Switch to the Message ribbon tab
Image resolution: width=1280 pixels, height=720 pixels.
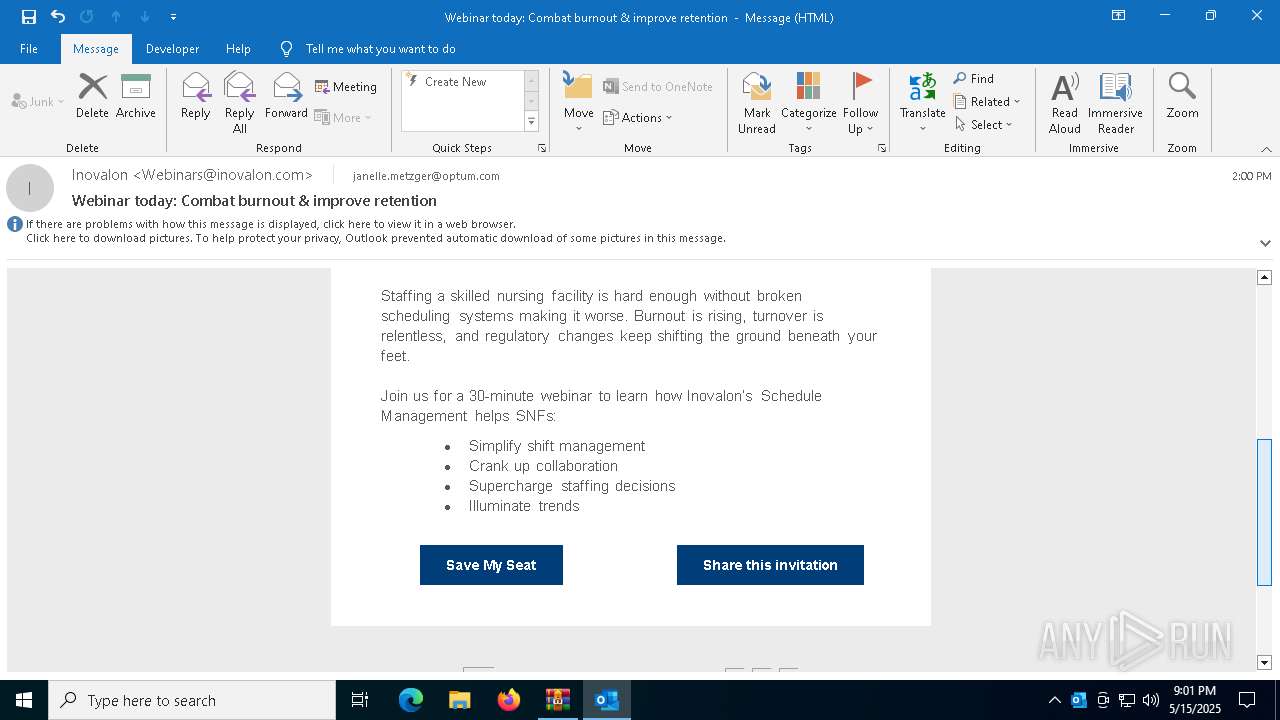pos(96,48)
